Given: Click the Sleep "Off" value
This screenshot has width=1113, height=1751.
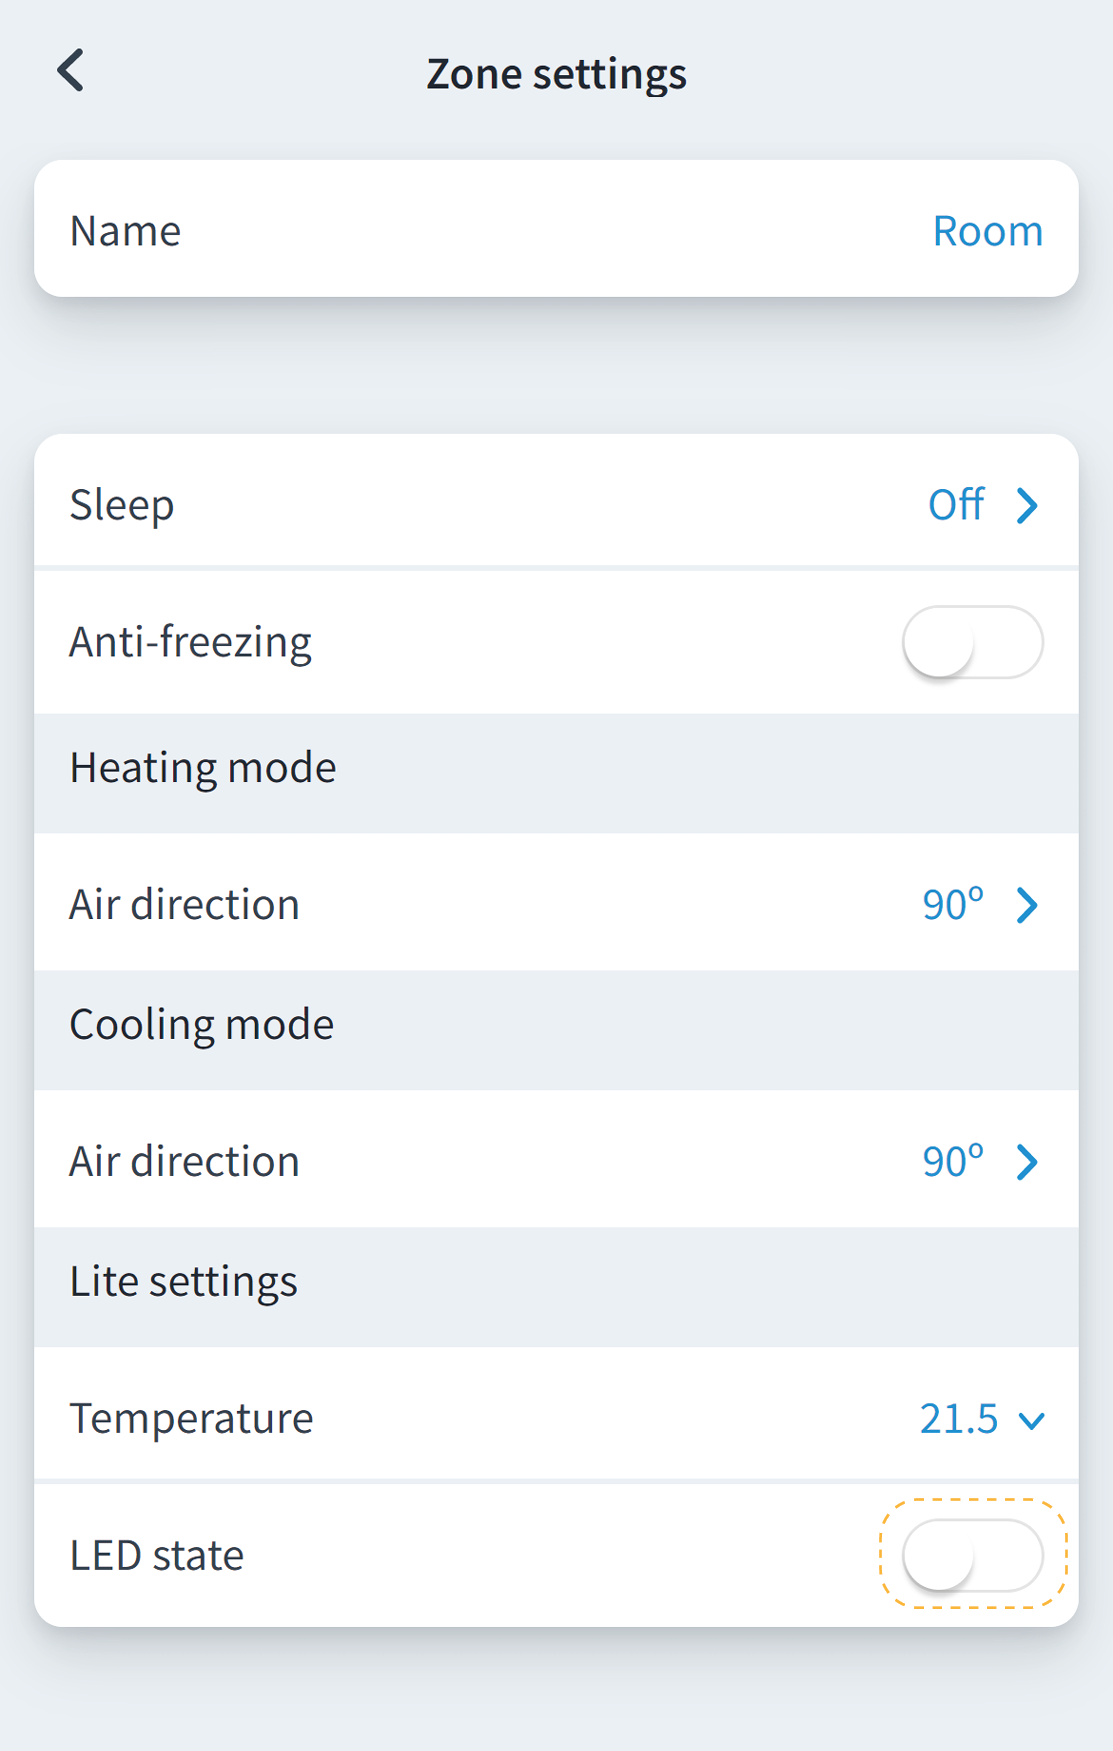Looking at the screenshot, I should click(956, 505).
